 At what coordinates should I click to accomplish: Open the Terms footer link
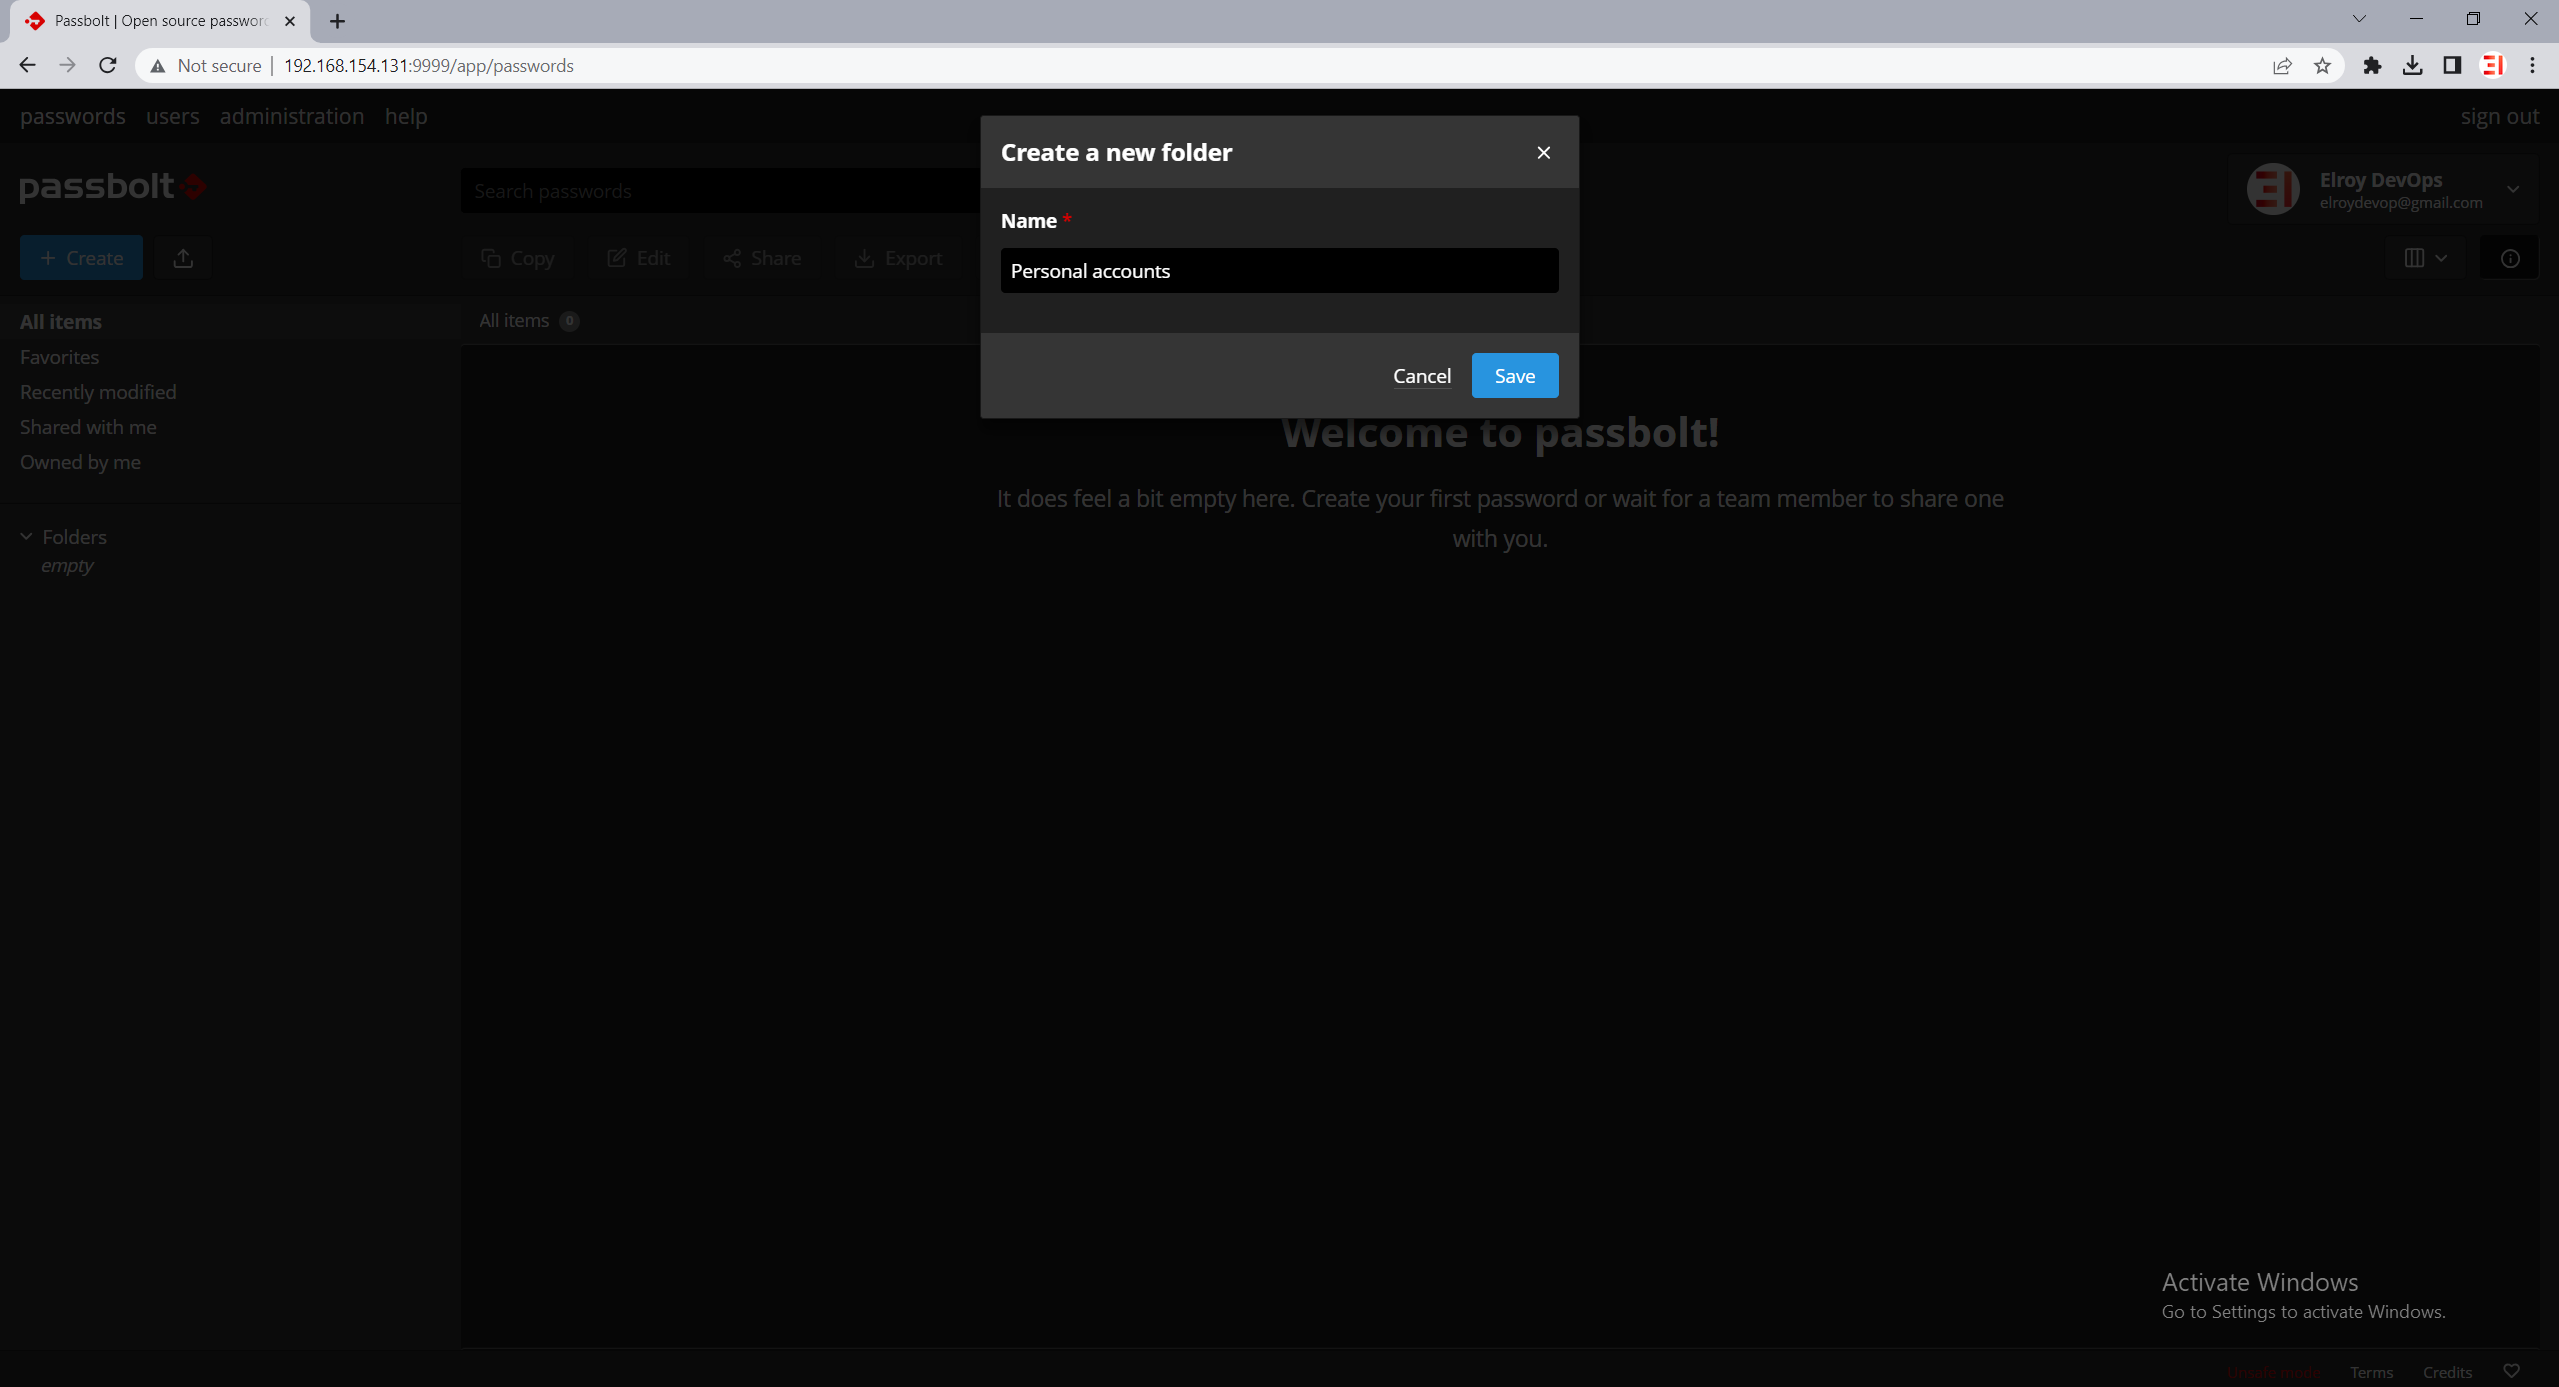[2371, 1372]
